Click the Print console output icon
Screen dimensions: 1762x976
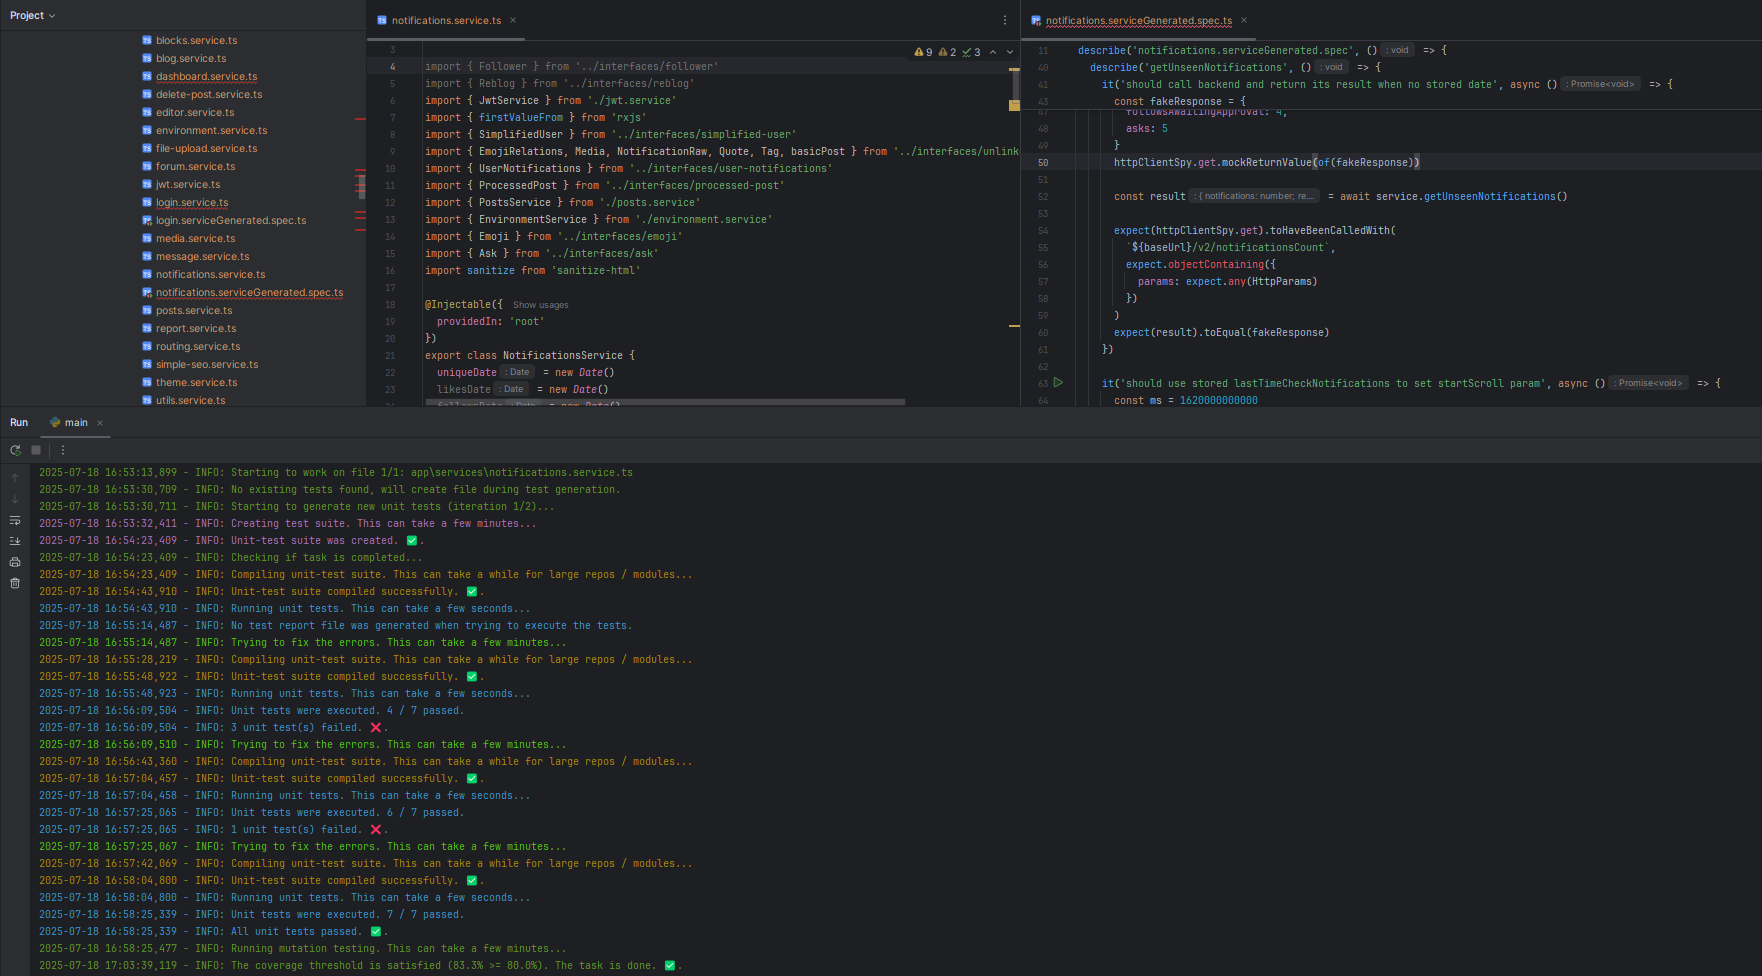click(x=15, y=562)
